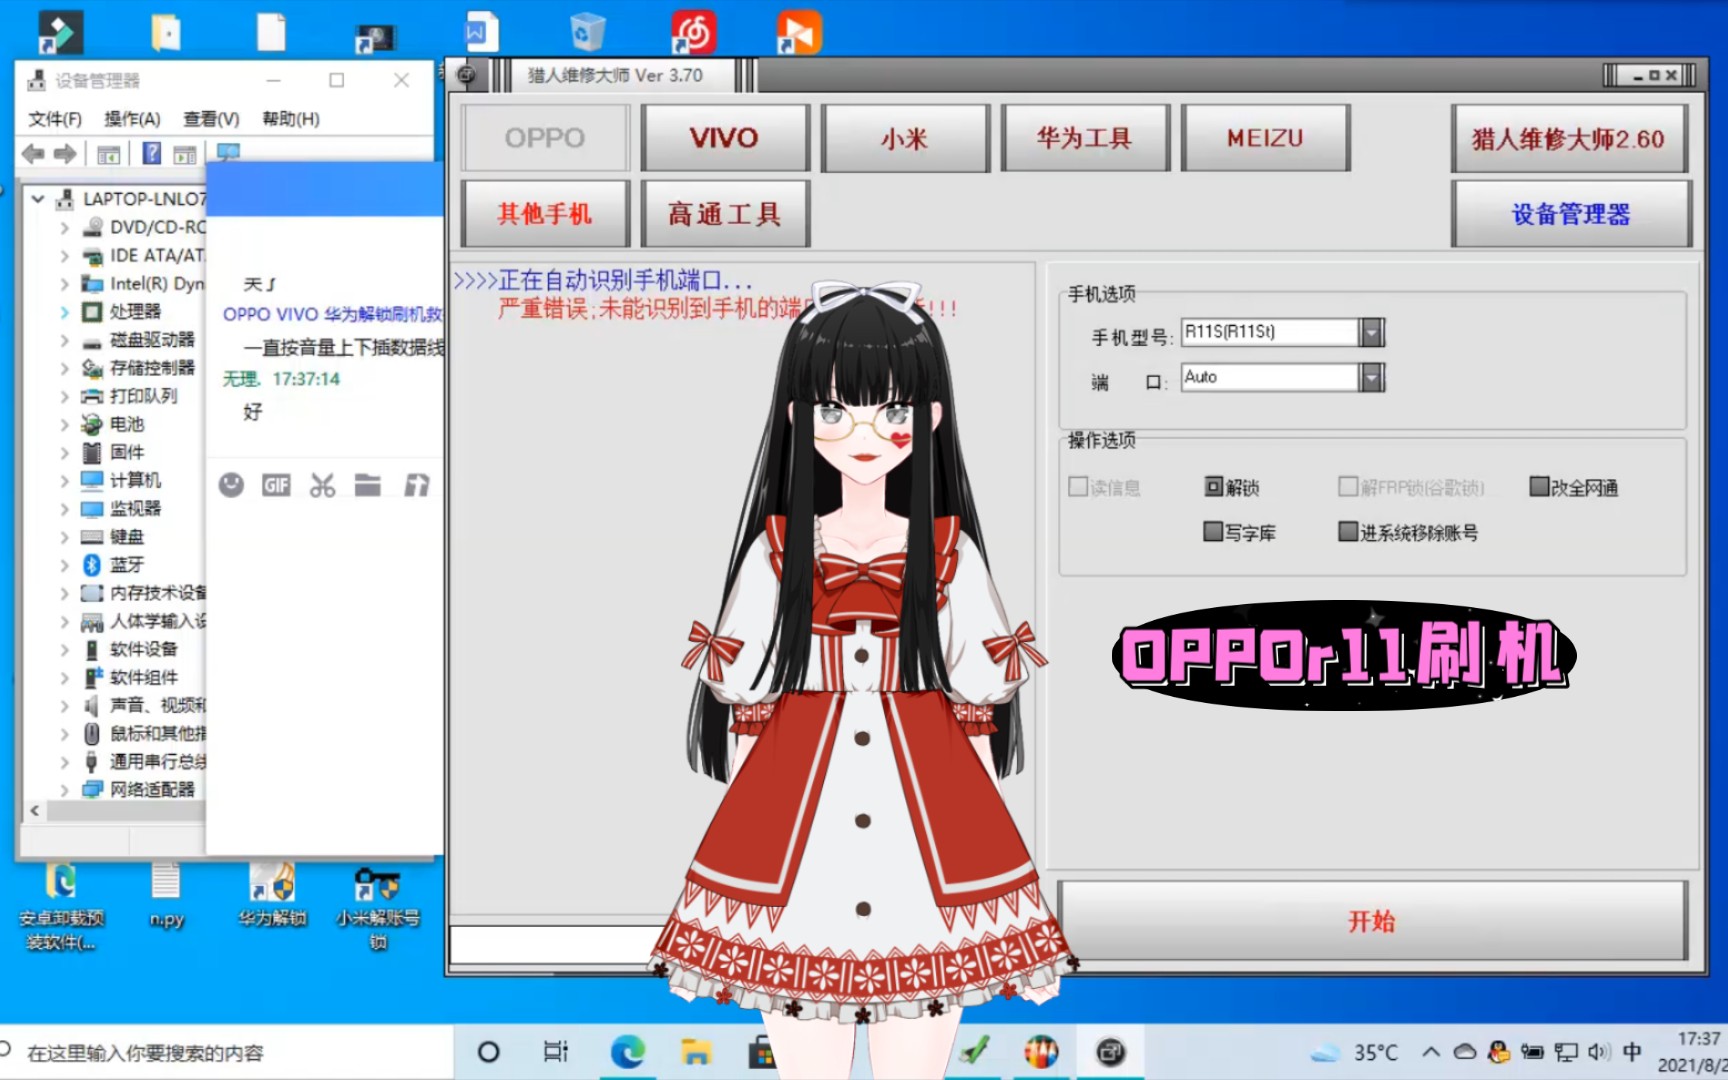Screen dimensions: 1728x1080
Task: Click the GIF icon in the chat window
Action: 276,486
